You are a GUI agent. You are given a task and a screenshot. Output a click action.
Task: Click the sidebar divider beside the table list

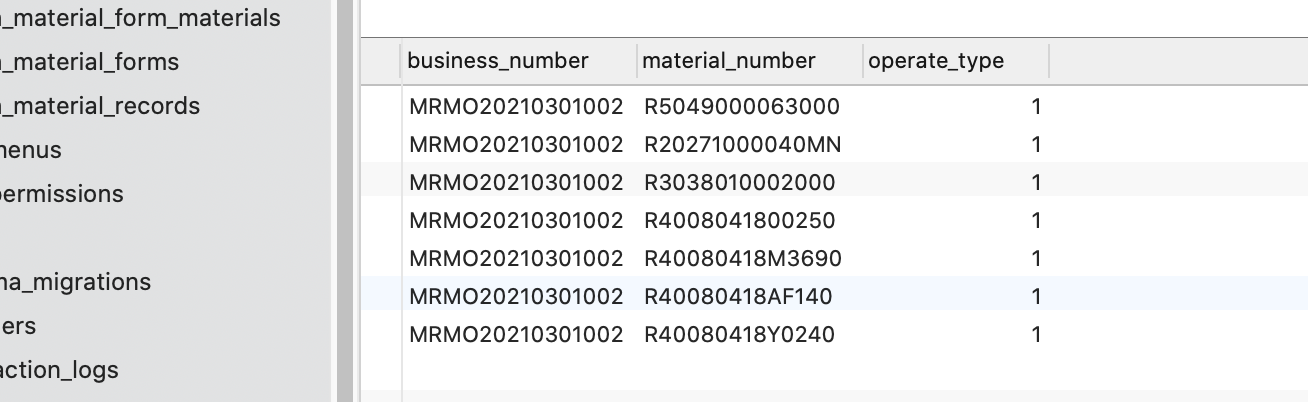[x=345, y=200]
